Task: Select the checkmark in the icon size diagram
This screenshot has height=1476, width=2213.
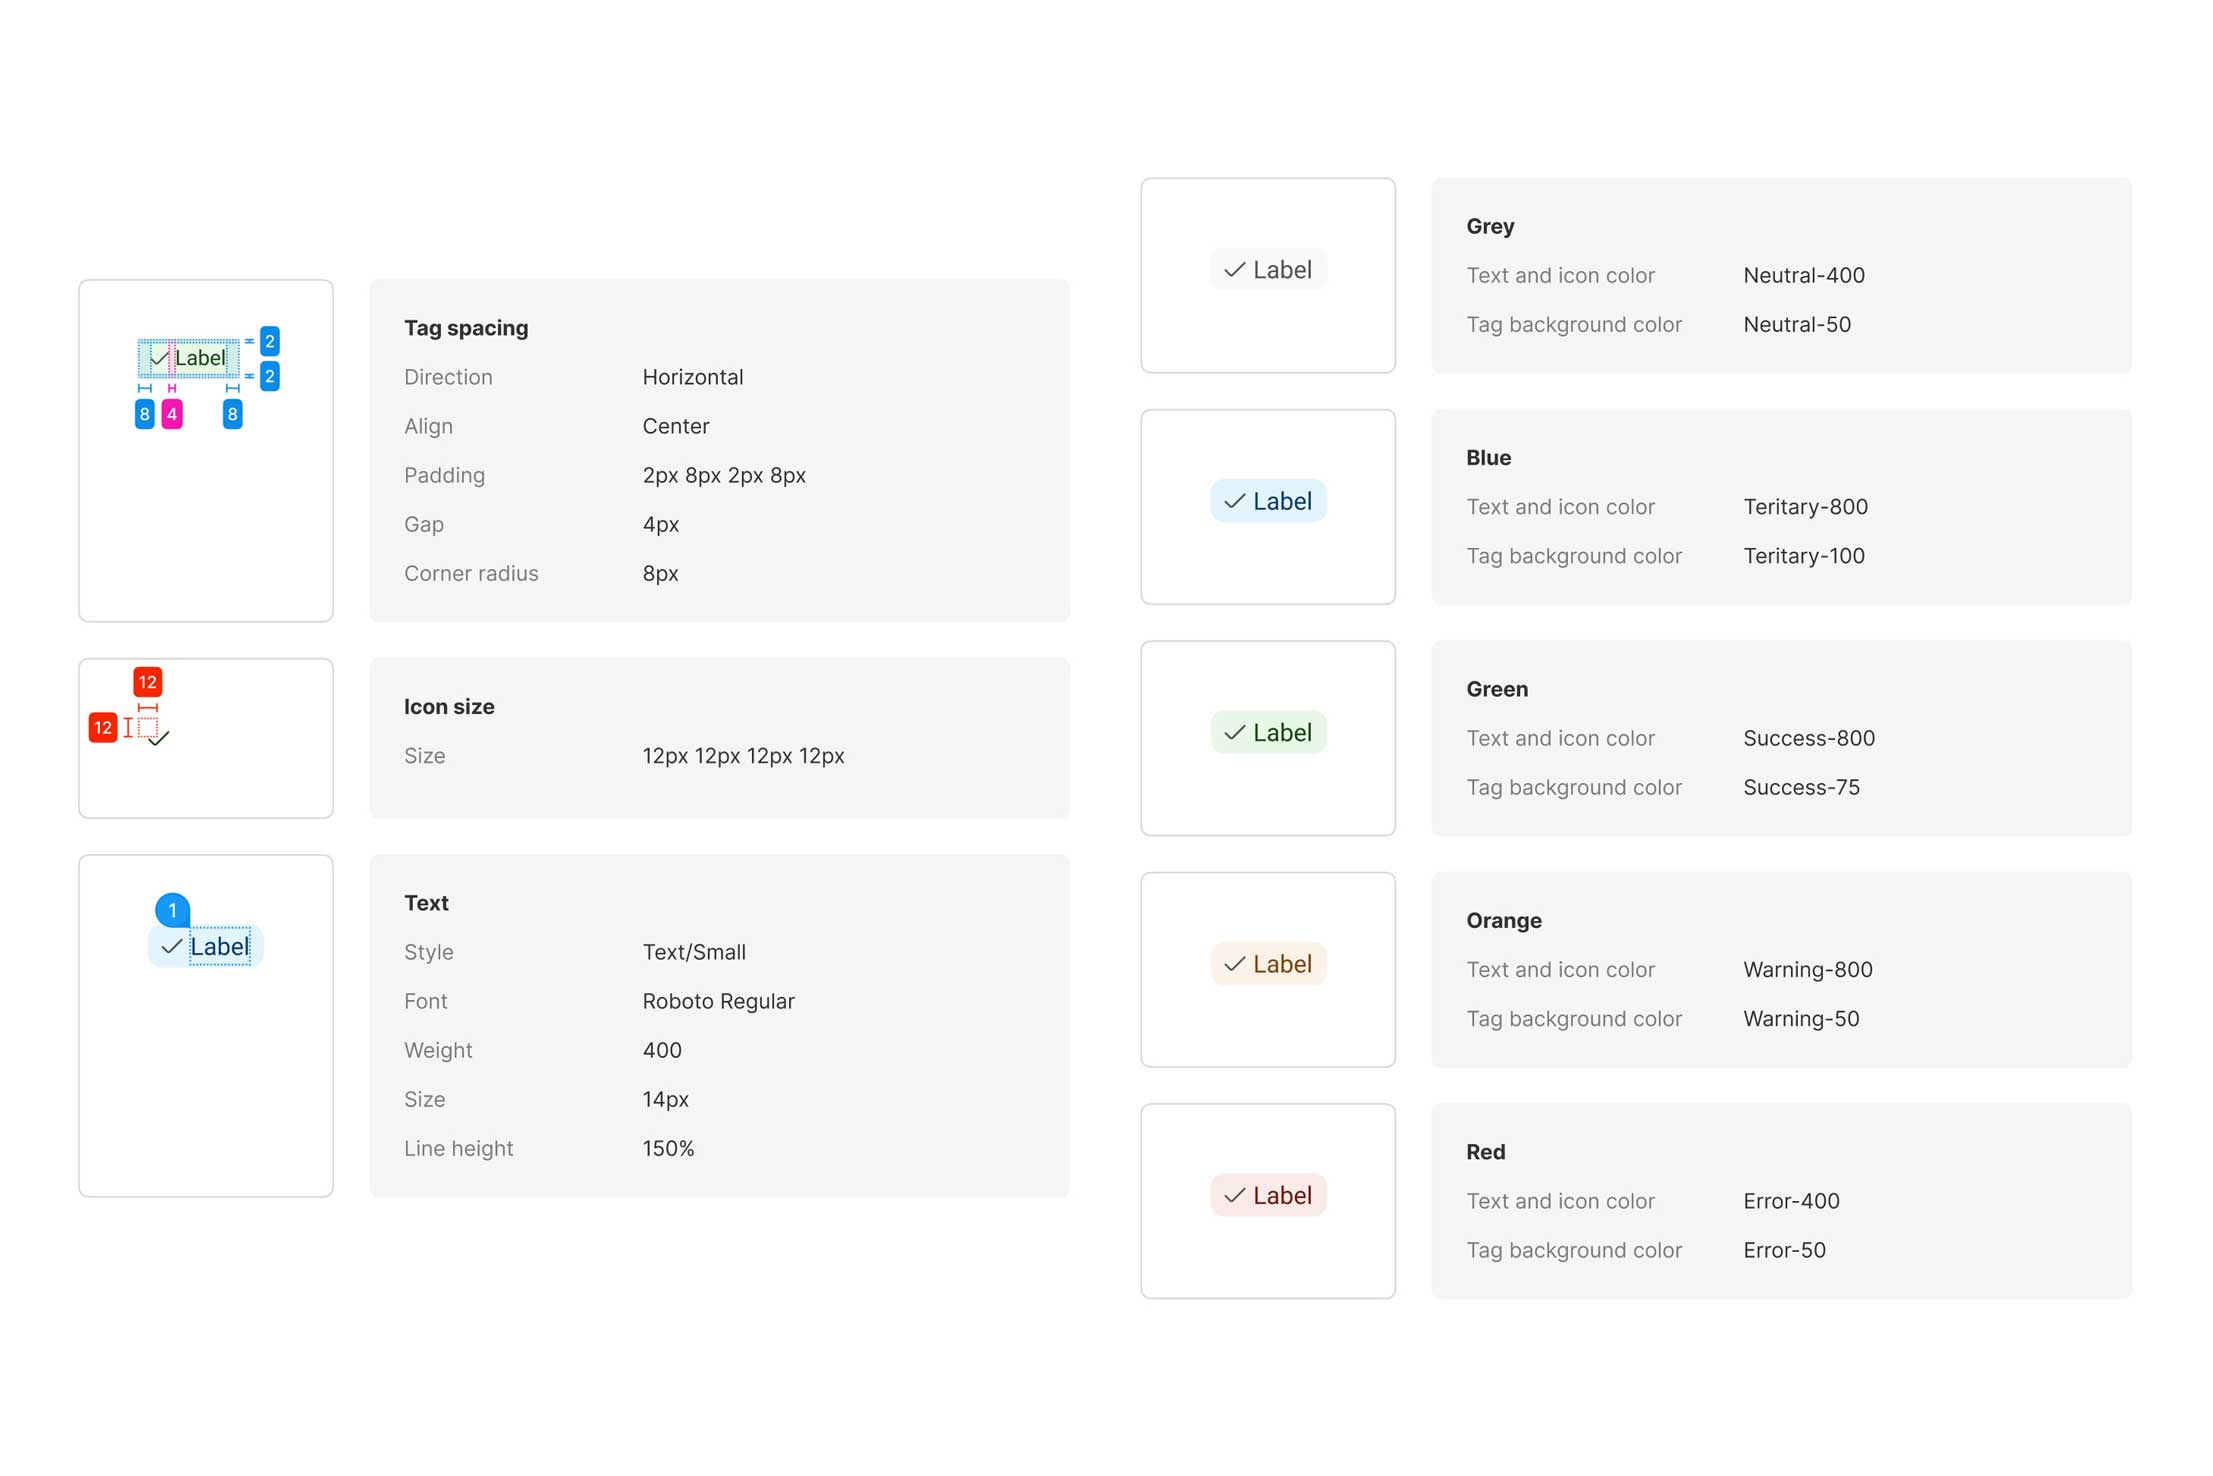Action: click(159, 738)
